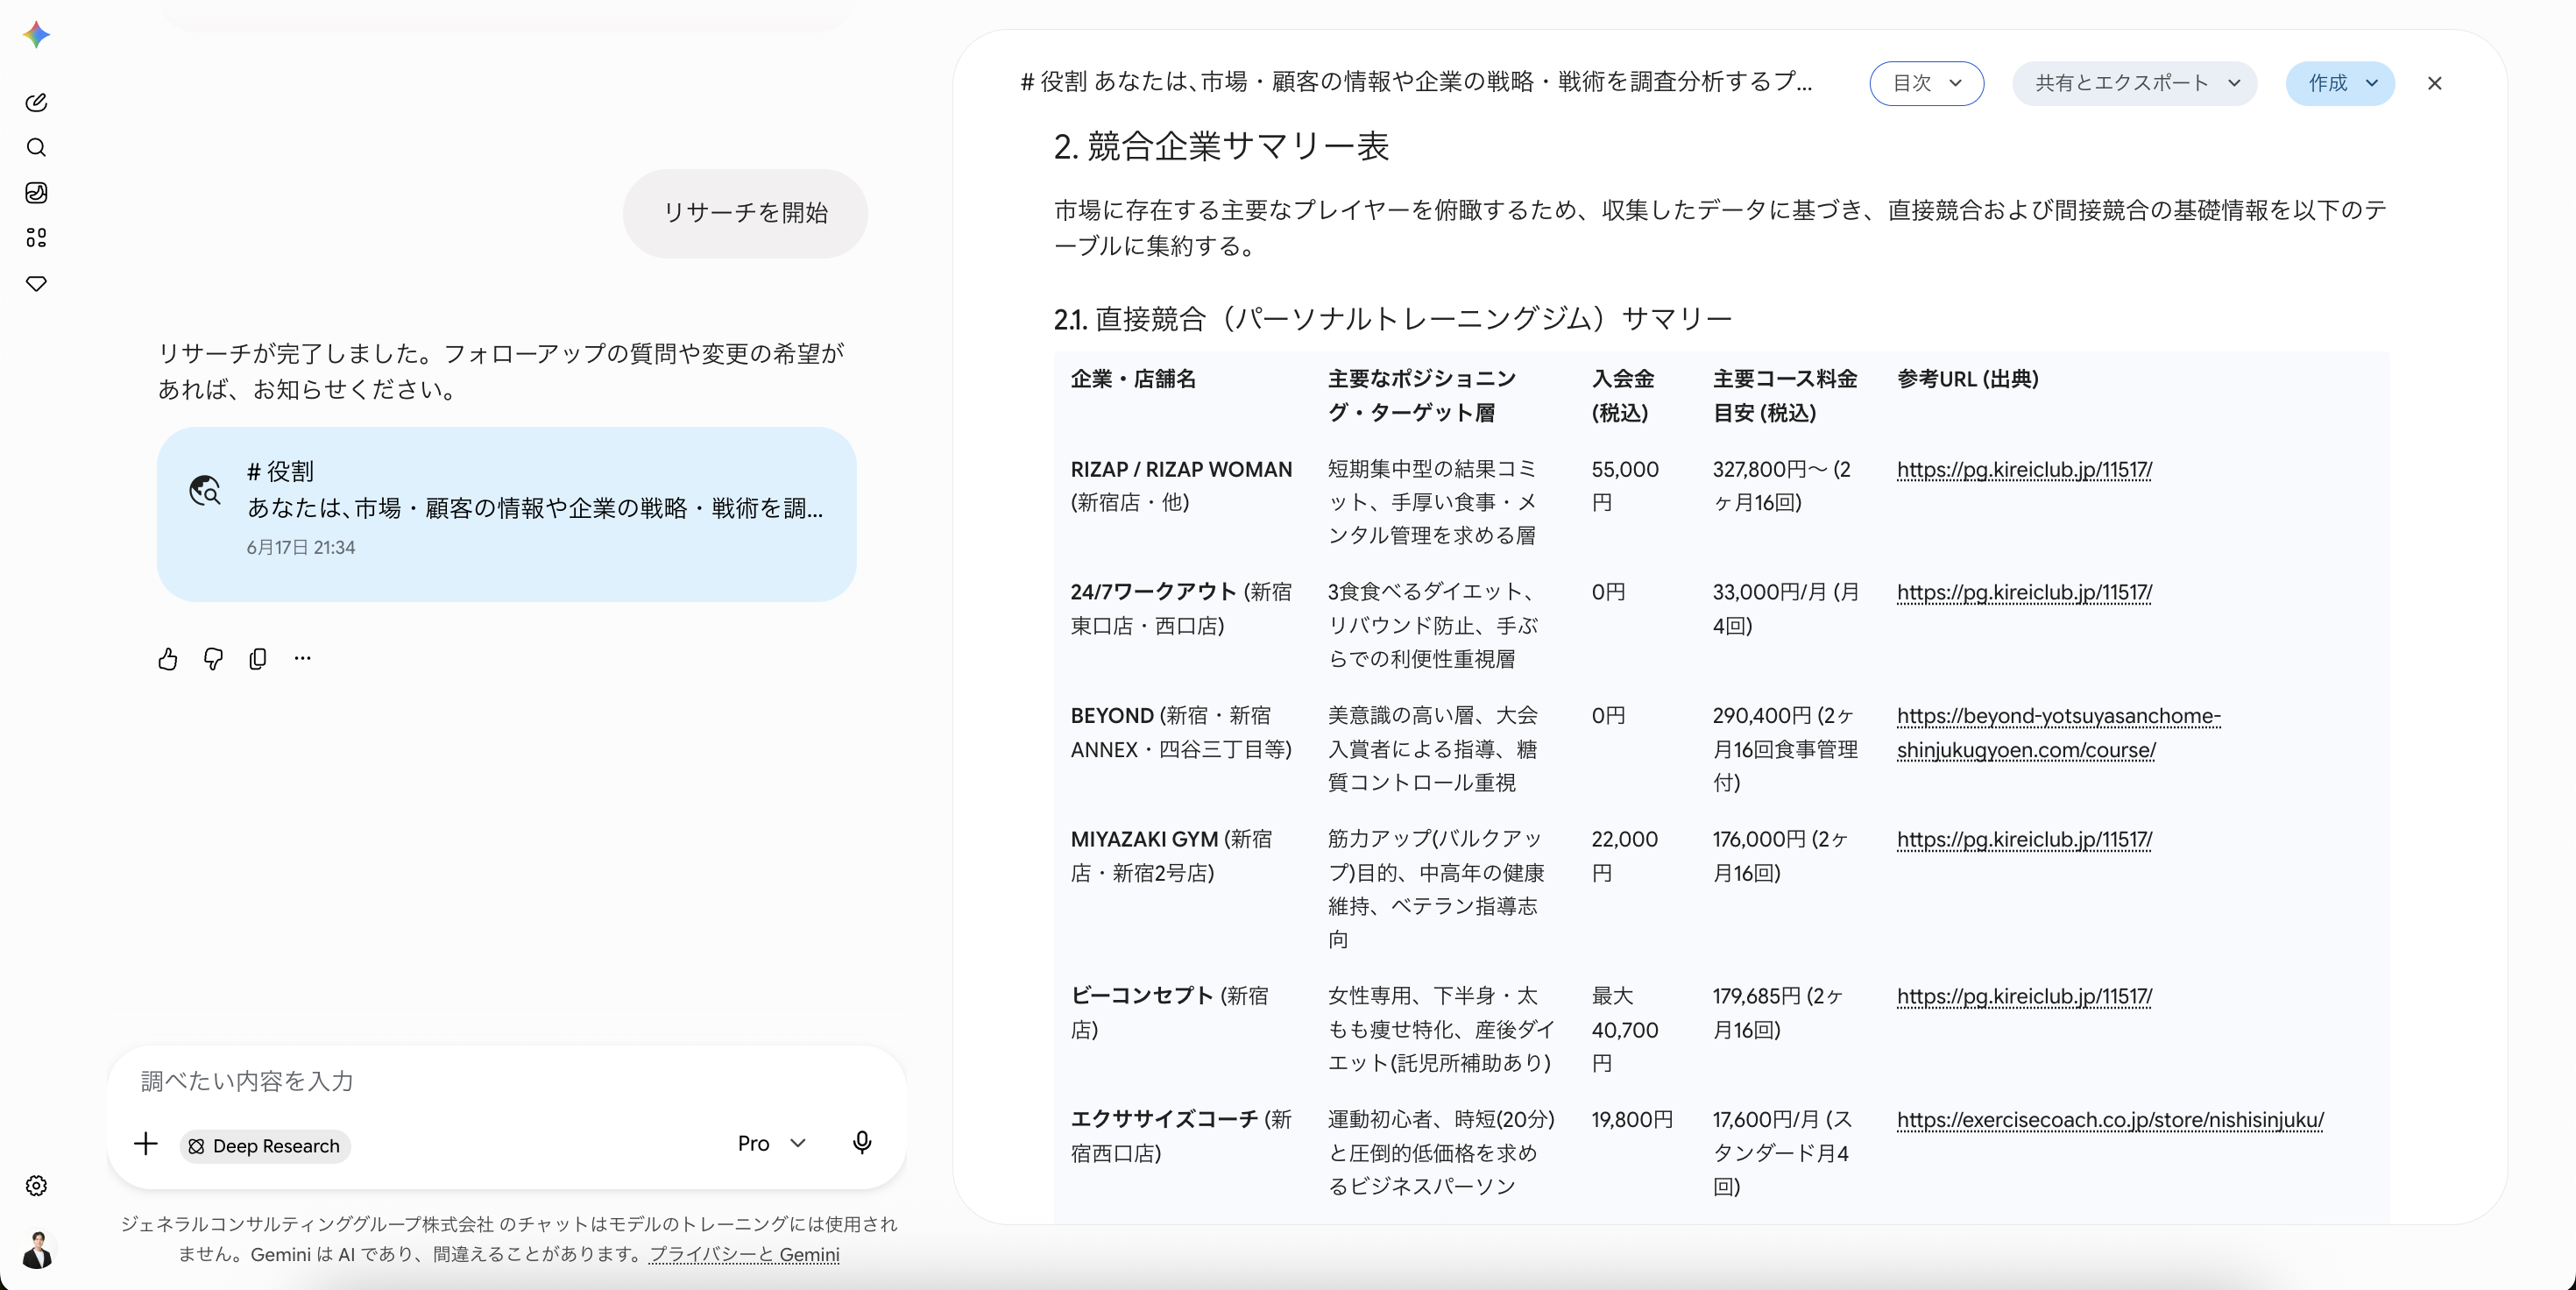The height and width of the screenshot is (1290, 2576).
Task: Give a thumbs up to the response
Action: (x=168, y=659)
